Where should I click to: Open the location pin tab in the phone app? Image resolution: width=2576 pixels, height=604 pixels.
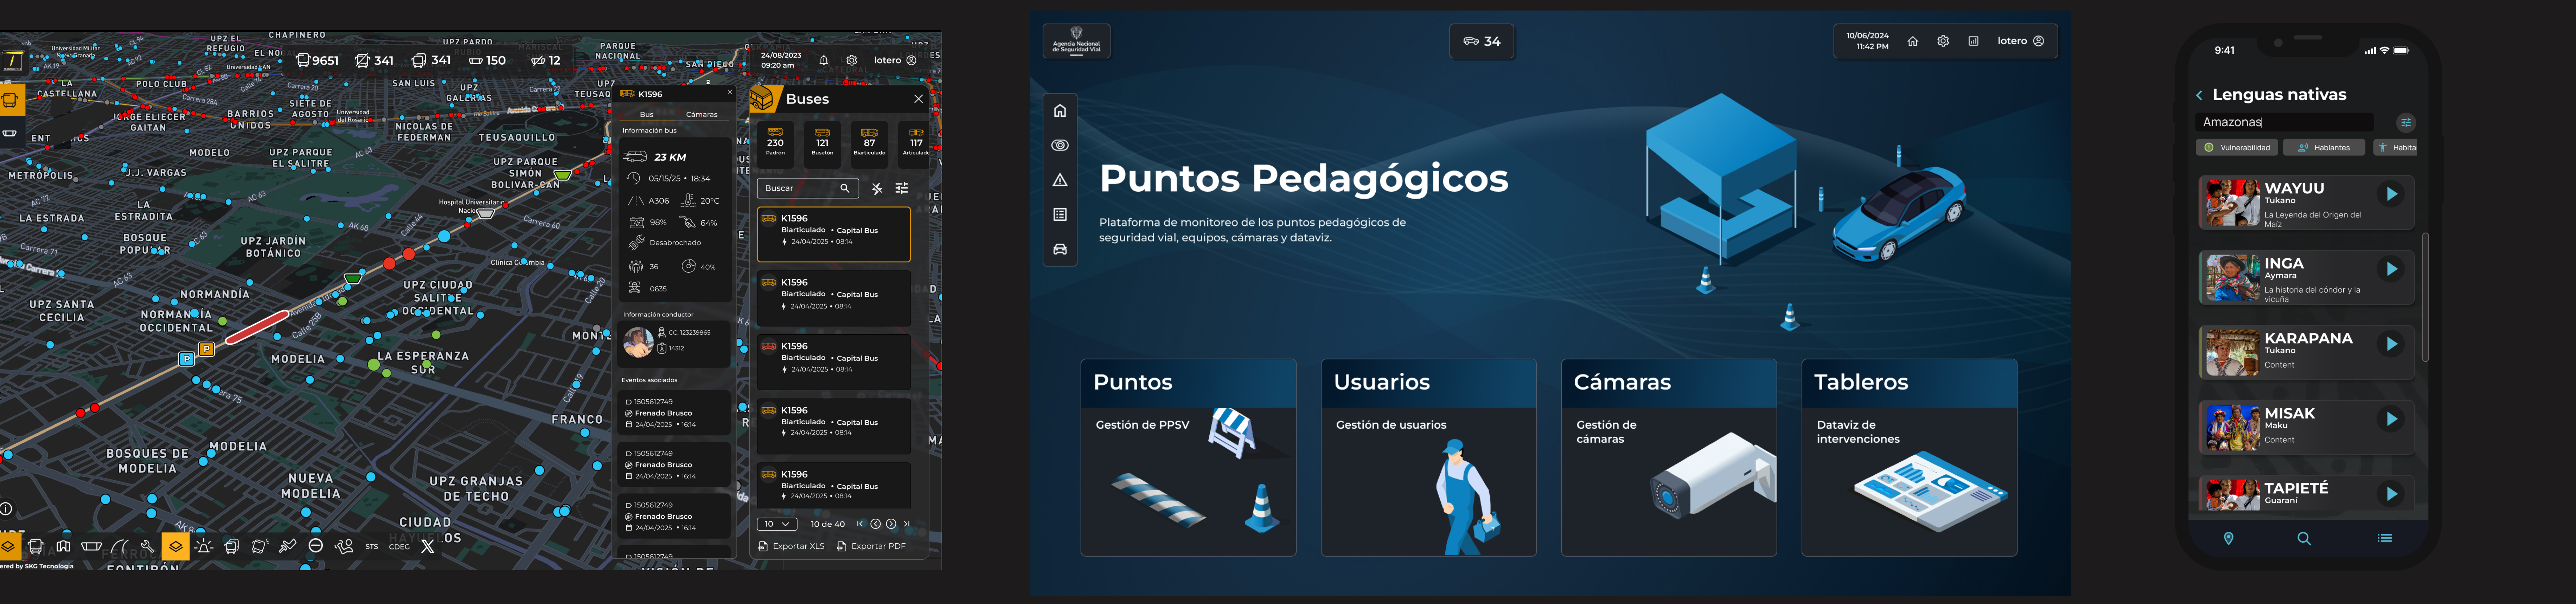(2228, 538)
